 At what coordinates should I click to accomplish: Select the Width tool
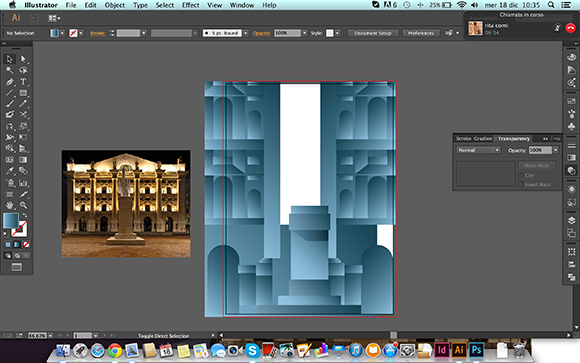tap(10, 137)
